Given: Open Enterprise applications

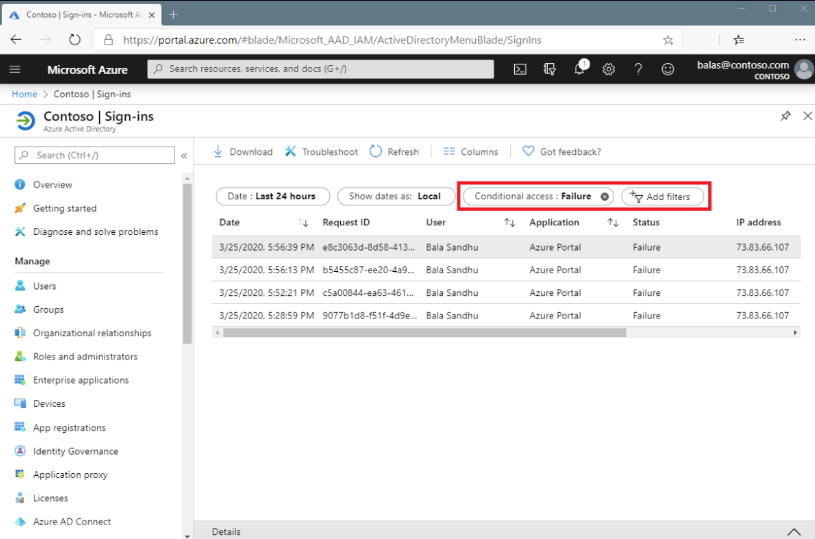Looking at the screenshot, I should [72, 380].
